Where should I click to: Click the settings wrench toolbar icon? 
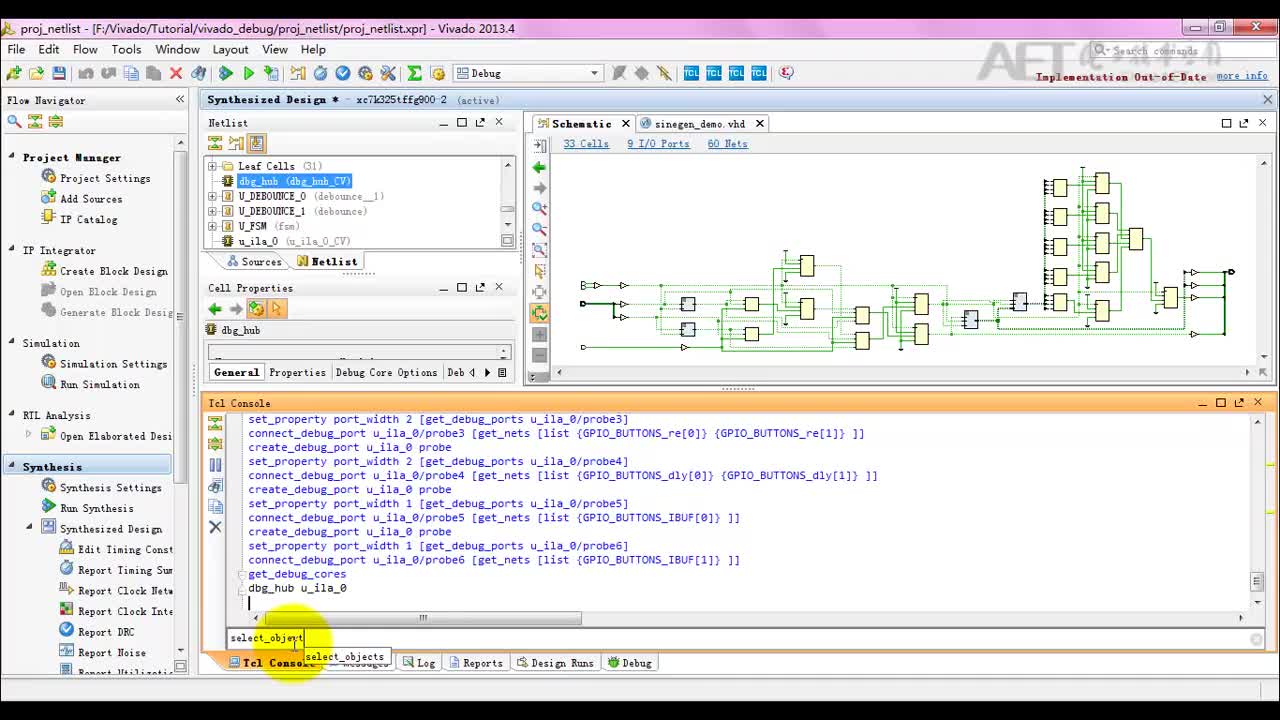coord(388,73)
